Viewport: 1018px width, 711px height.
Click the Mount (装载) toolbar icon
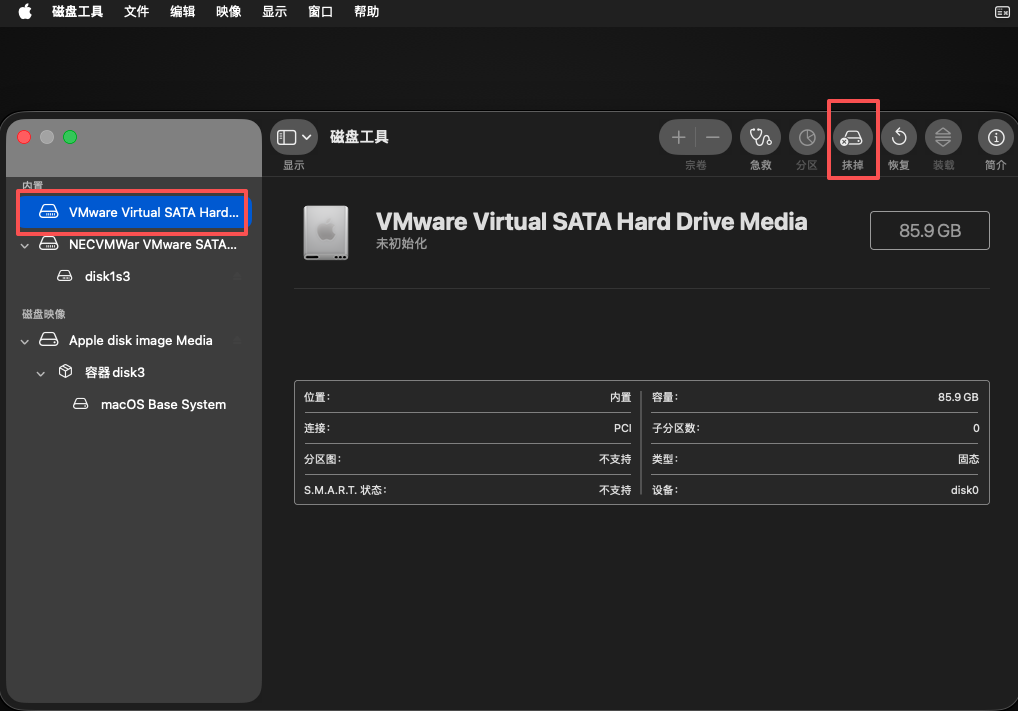click(x=943, y=138)
